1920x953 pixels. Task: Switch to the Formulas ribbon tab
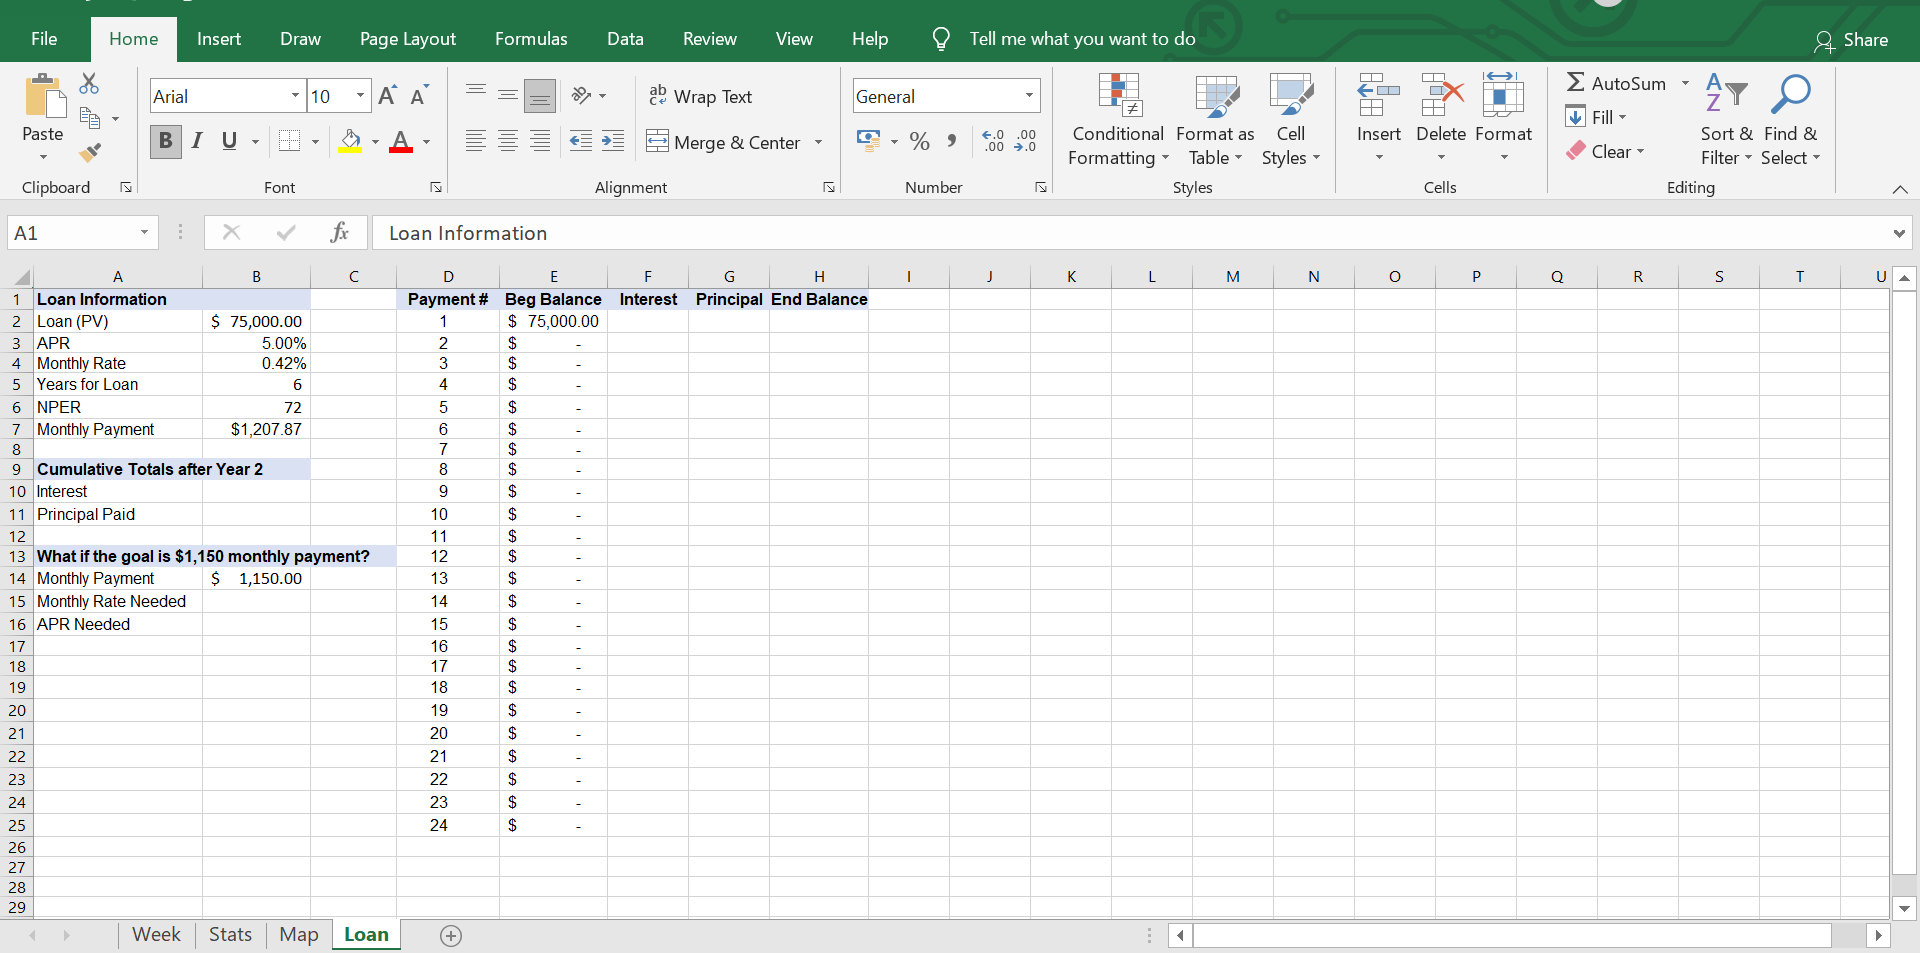pyautogui.click(x=531, y=39)
